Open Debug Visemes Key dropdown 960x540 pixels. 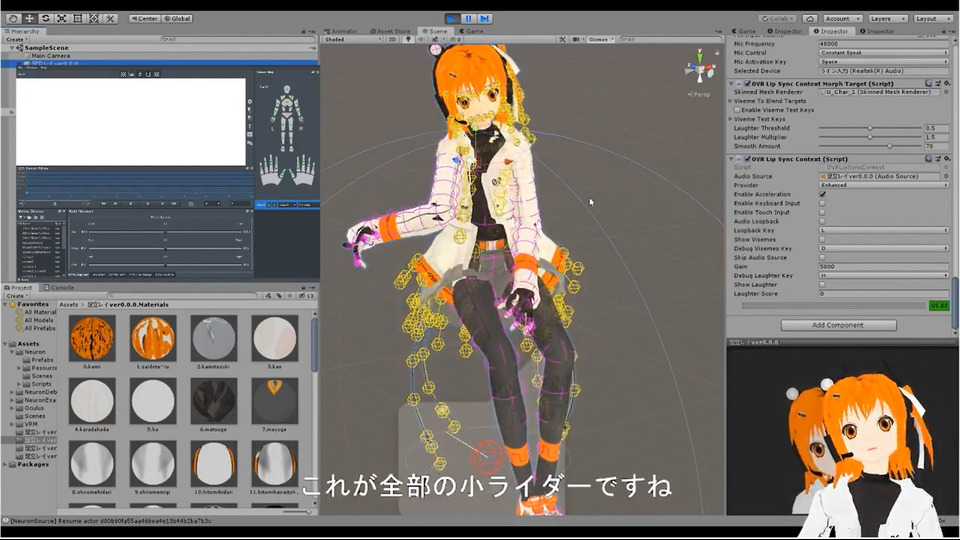(883, 249)
